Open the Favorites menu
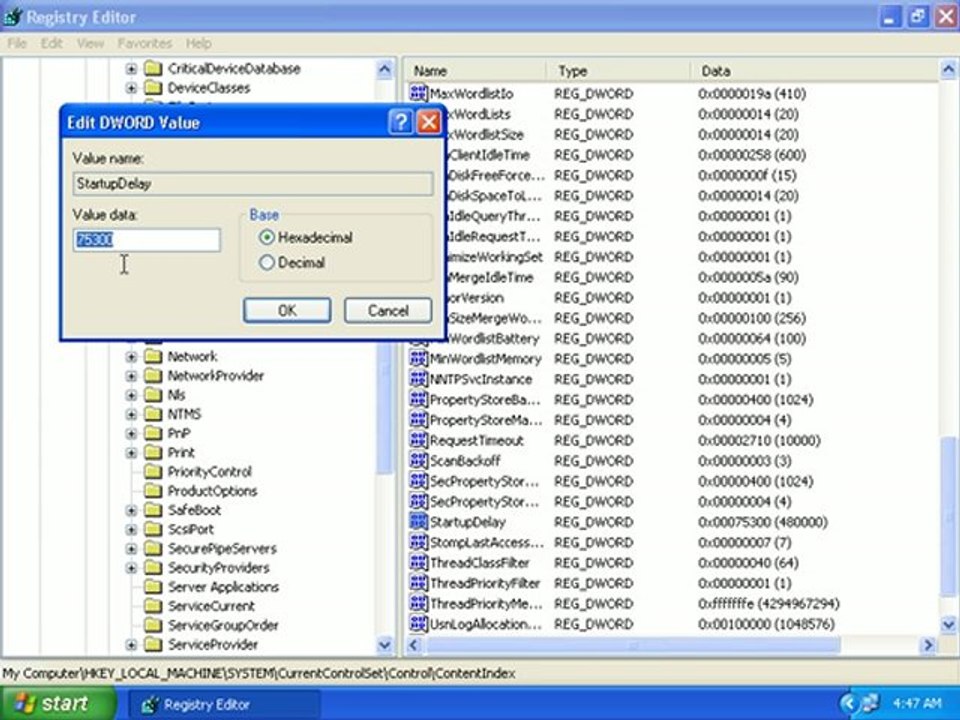Screen dimensions: 960x720 tap(144, 43)
